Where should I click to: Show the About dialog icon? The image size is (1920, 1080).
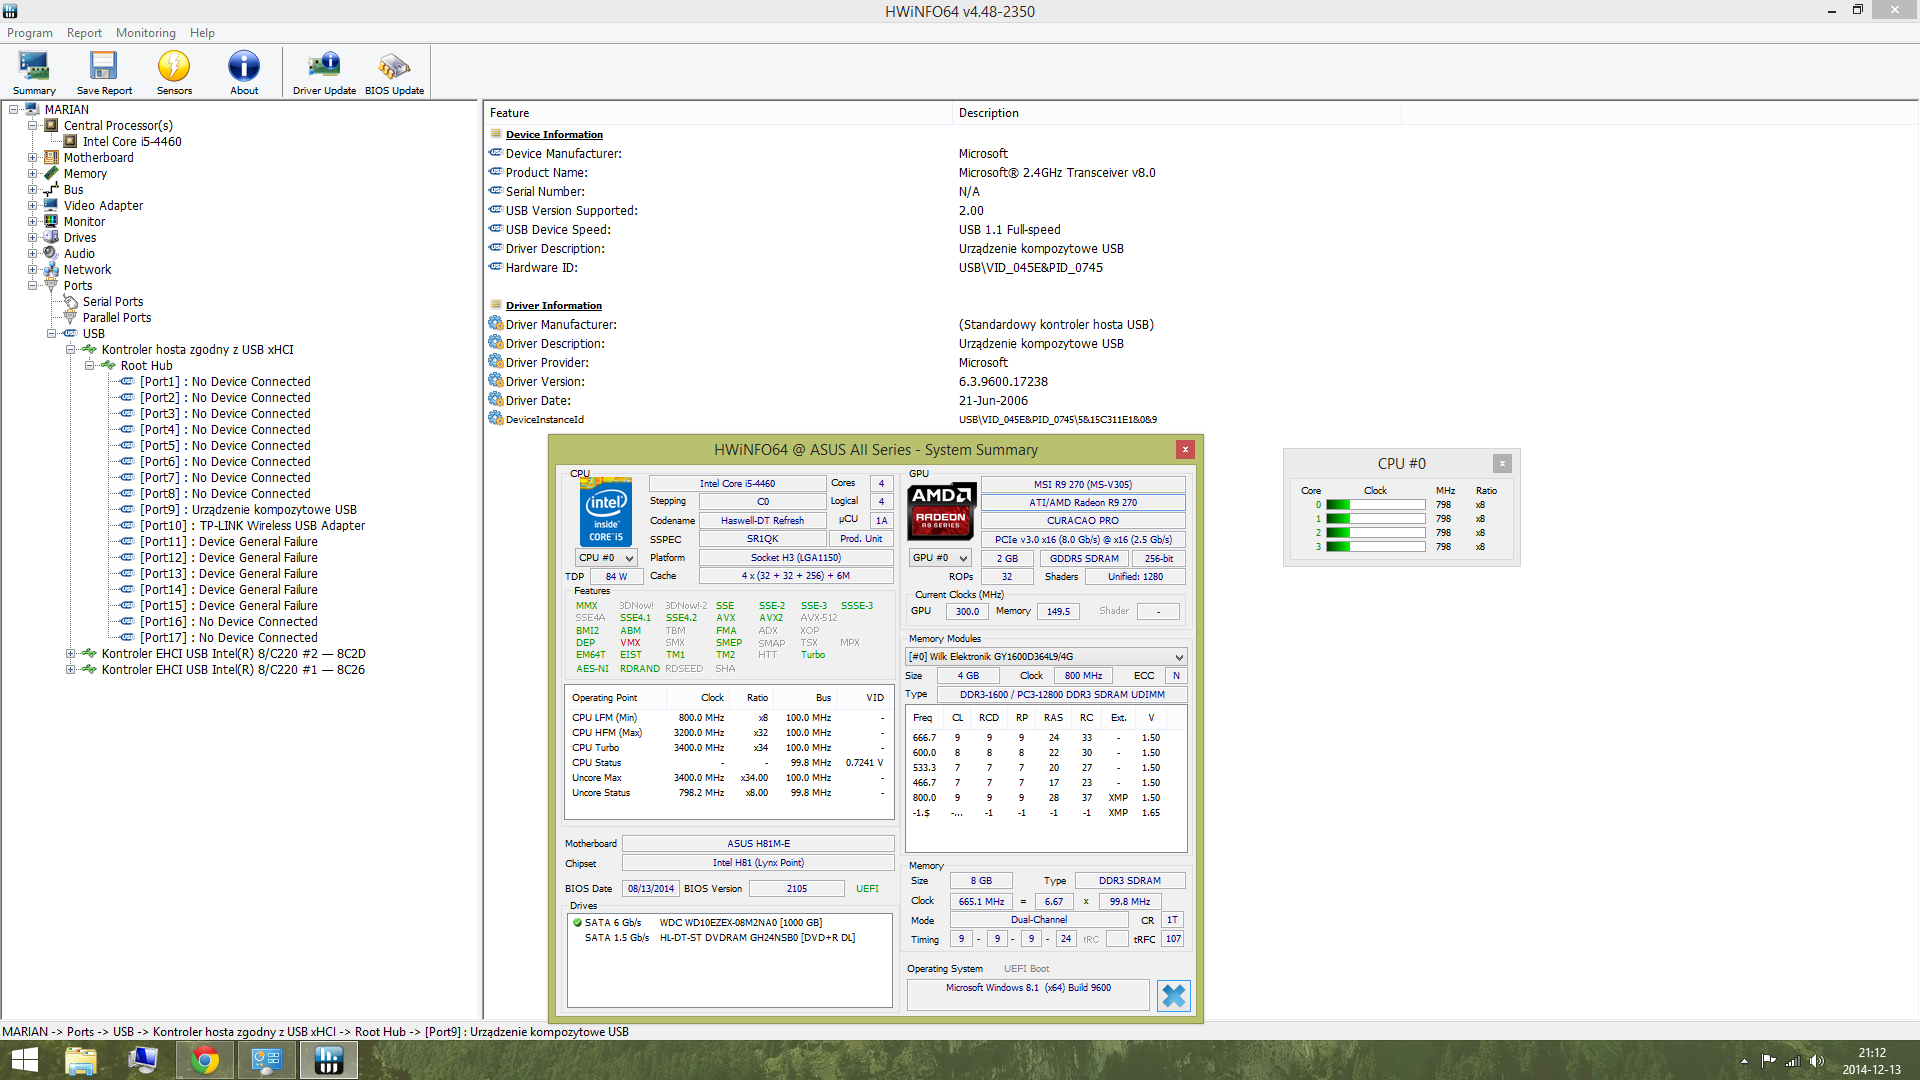tap(244, 73)
